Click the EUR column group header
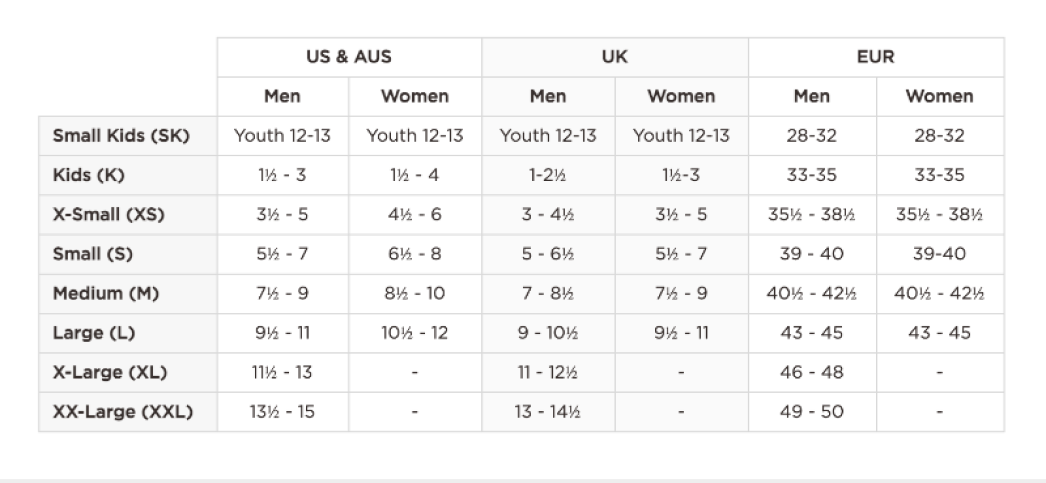Image resolution: width=1046 pixels, height=483 pixels. coord(875,57)
